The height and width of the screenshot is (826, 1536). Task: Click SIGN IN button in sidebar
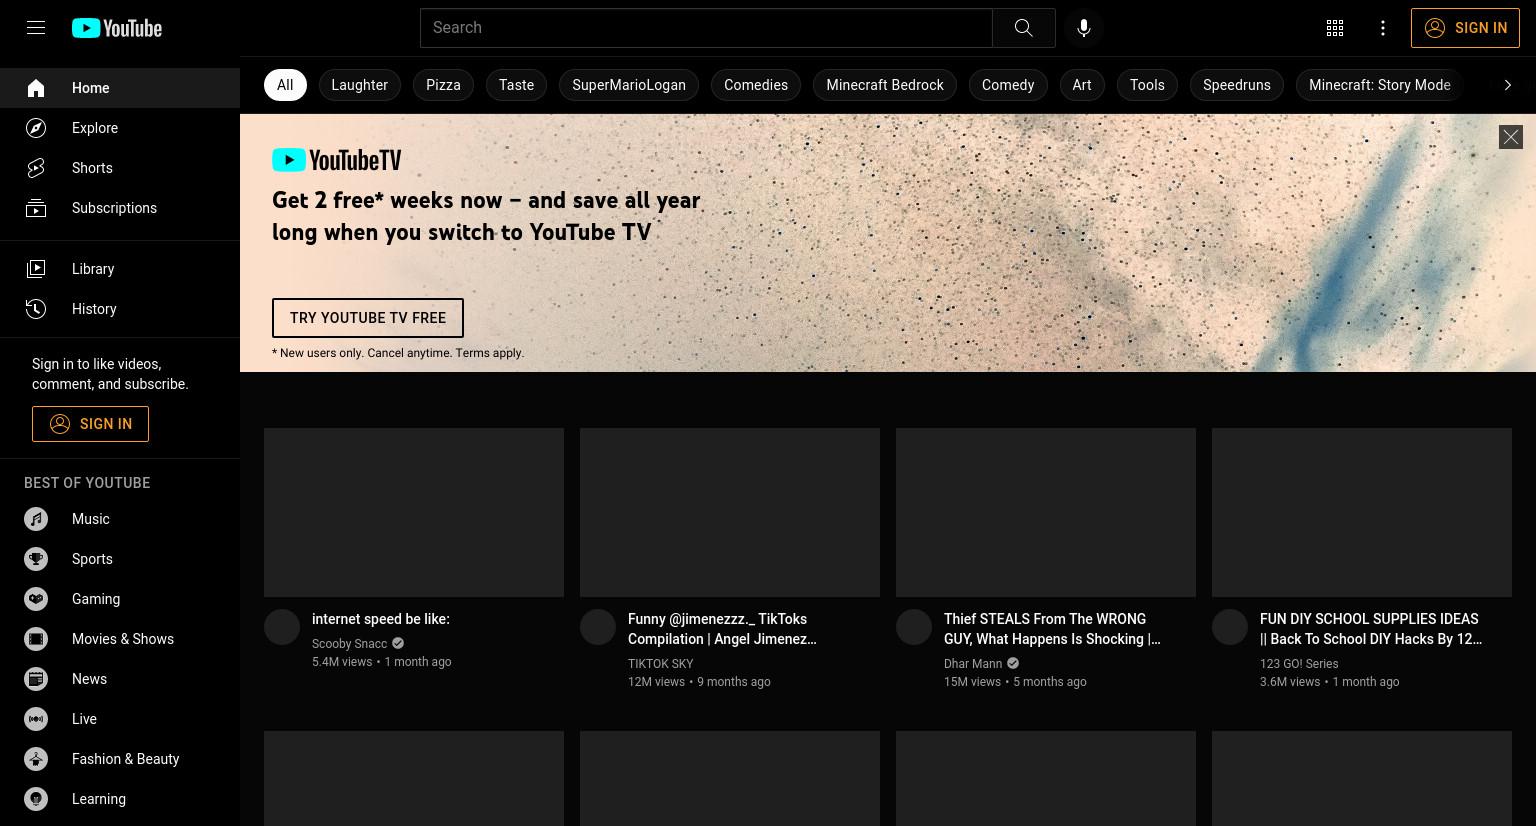coord(90,424)
